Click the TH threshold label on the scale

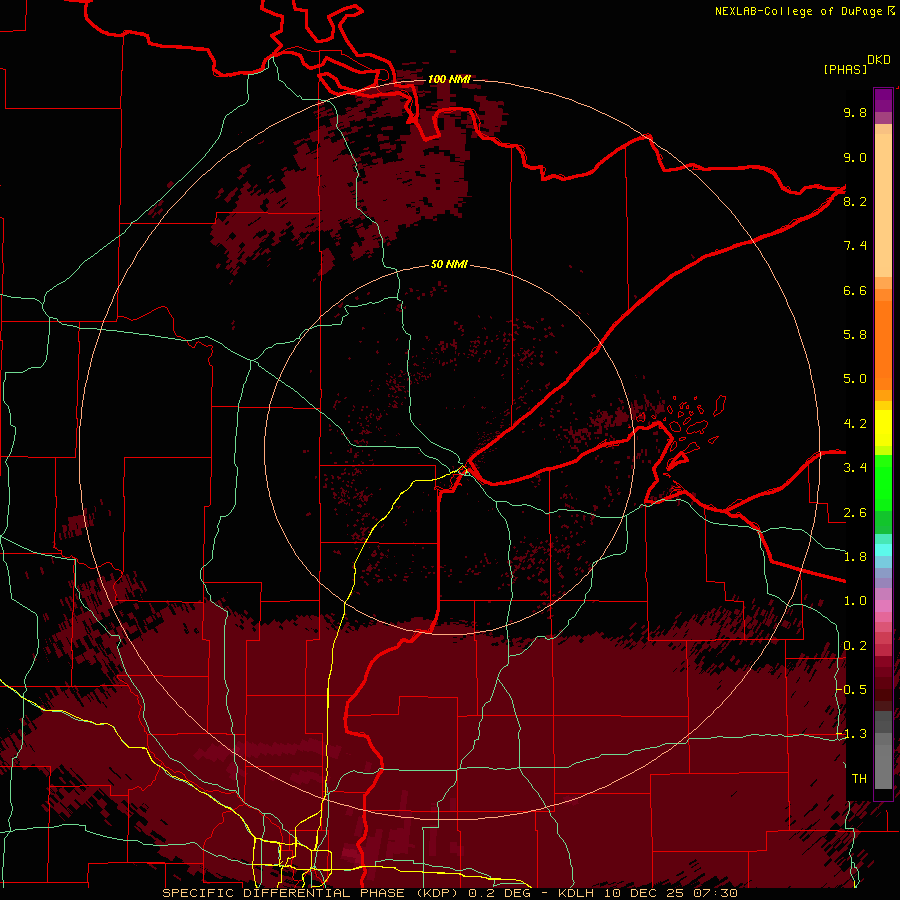pyautogui.click(x=859, y=779)
